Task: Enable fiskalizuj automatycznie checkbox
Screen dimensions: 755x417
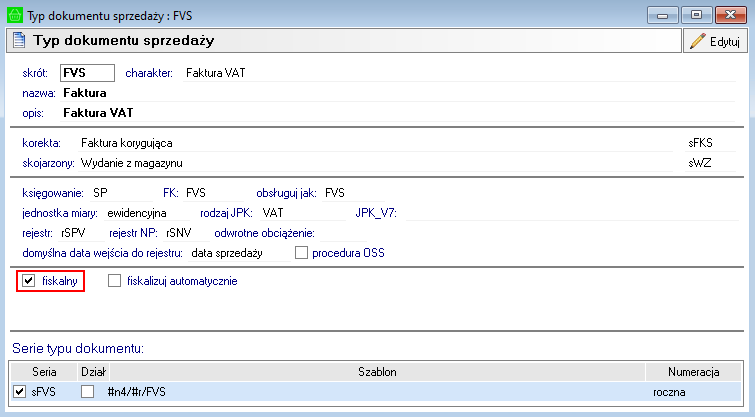Action: 114,282
